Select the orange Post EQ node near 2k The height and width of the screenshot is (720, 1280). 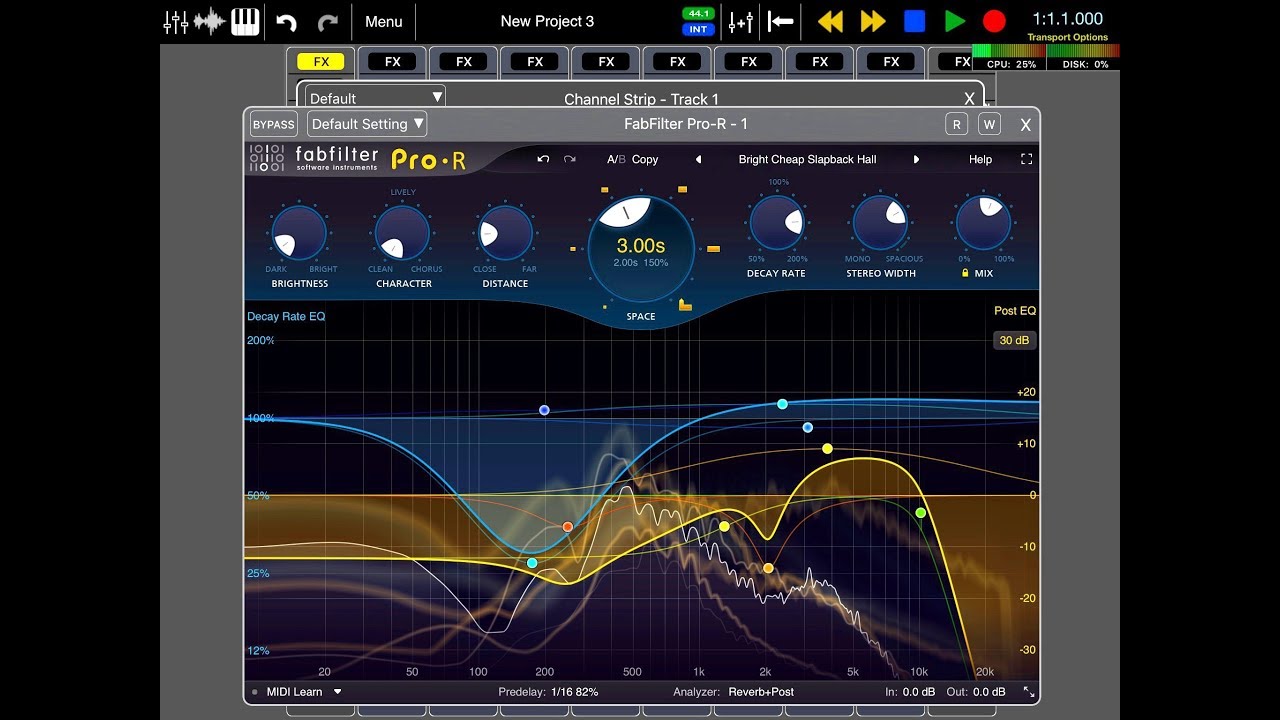tap(768, 568)
